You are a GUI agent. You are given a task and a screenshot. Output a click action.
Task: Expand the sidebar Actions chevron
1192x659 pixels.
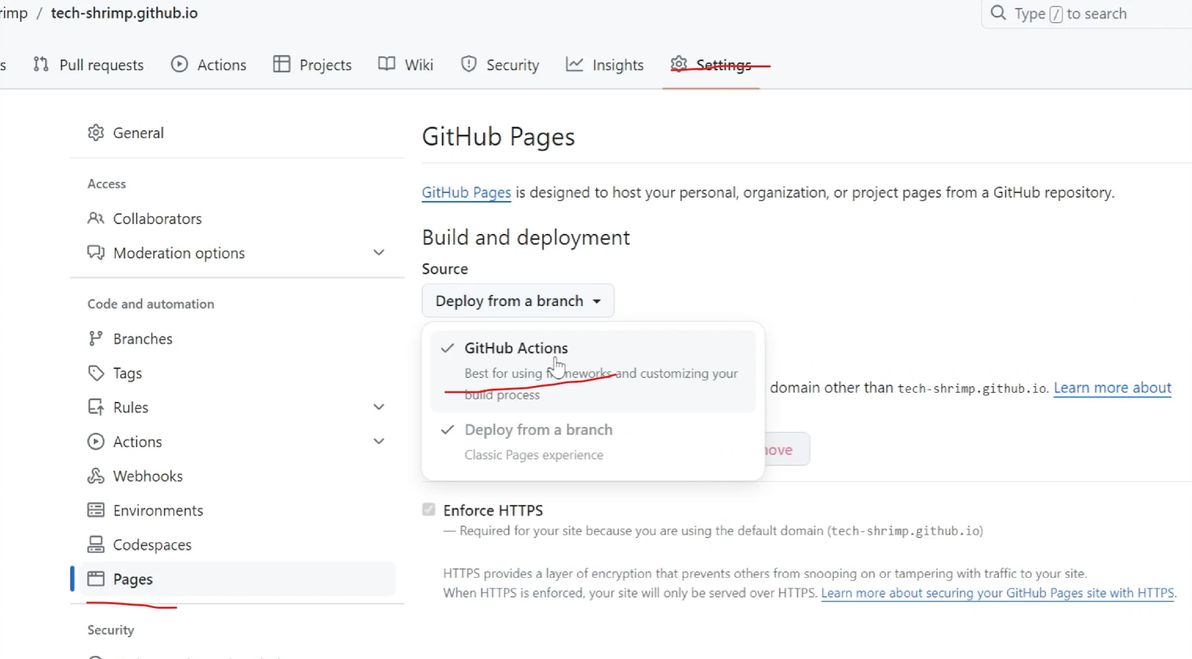pyautogui.click(x=379, y=442)
